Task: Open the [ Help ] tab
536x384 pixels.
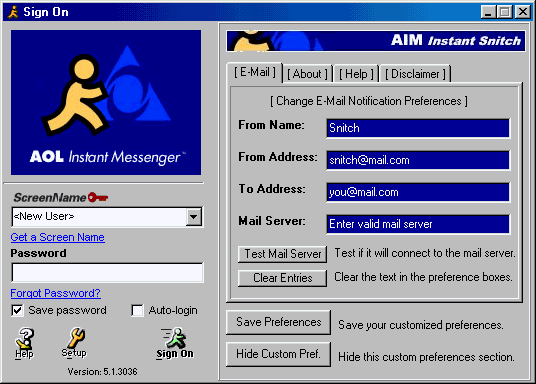Action: click(356, 74)
